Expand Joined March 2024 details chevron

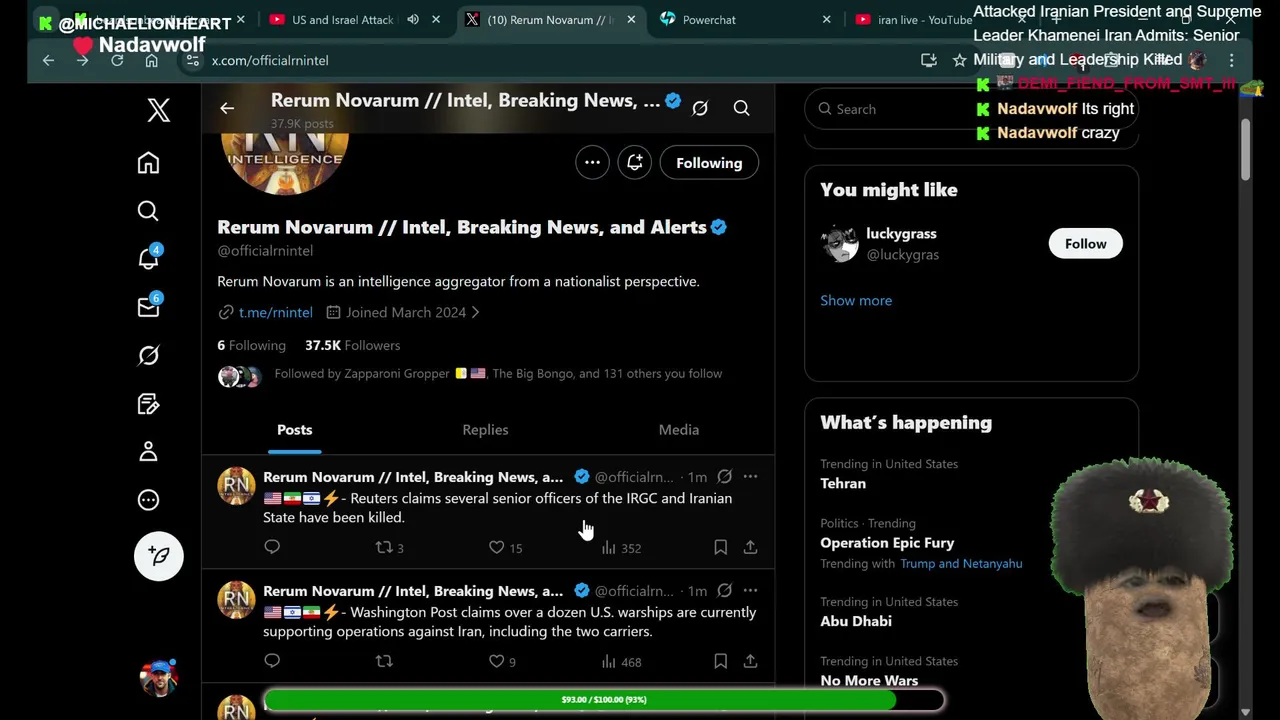(x=475, y=312)
